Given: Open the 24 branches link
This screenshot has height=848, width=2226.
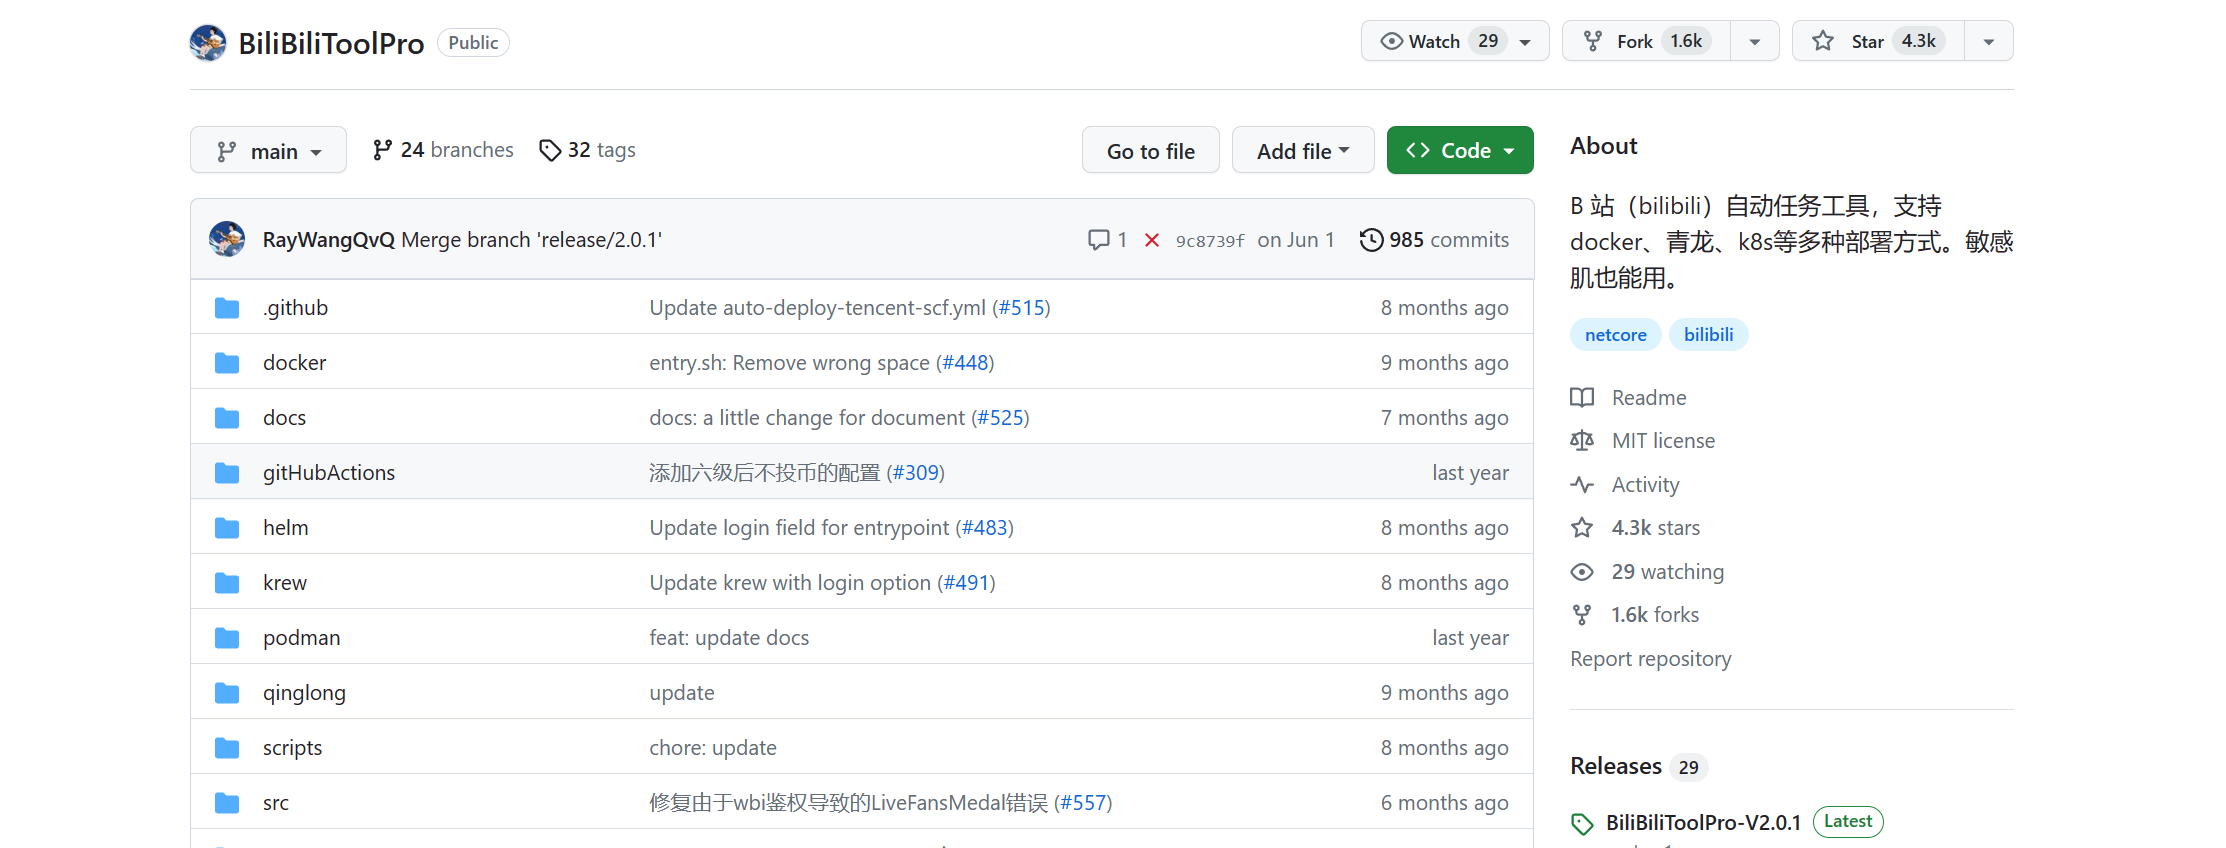Looking at the screenshot, I should tap(443, 150).
